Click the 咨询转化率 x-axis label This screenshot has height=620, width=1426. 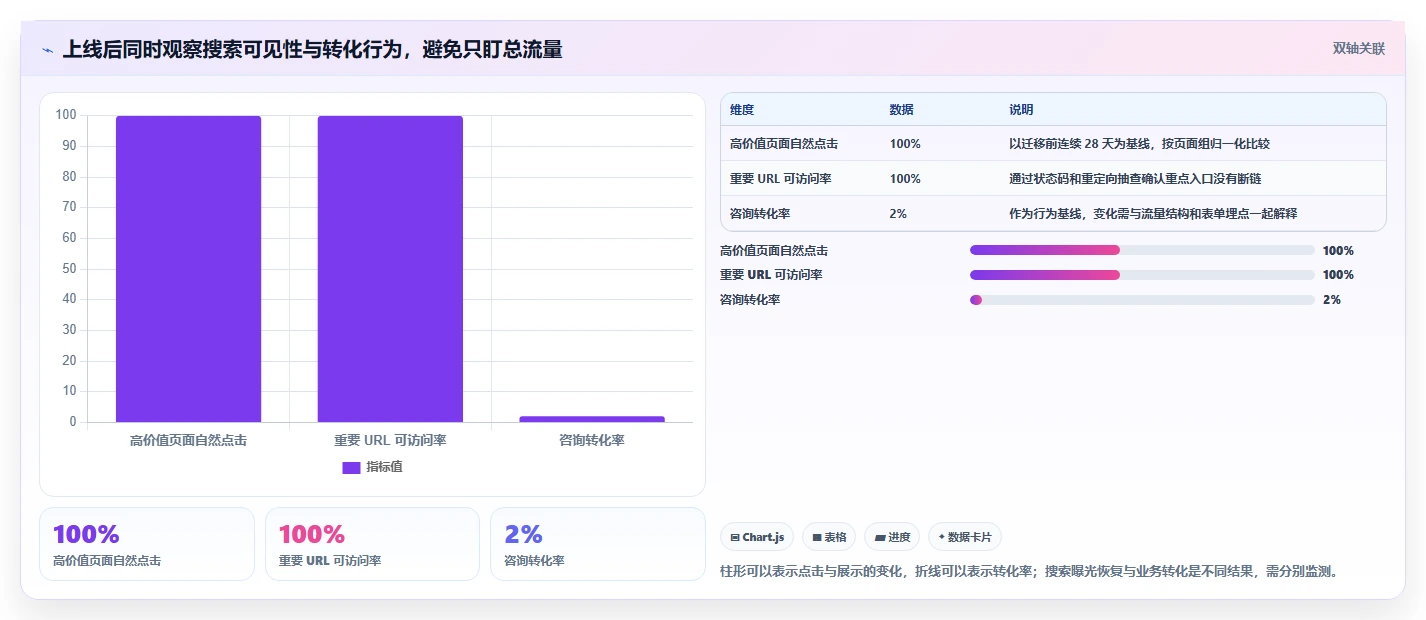pos(592,440)
